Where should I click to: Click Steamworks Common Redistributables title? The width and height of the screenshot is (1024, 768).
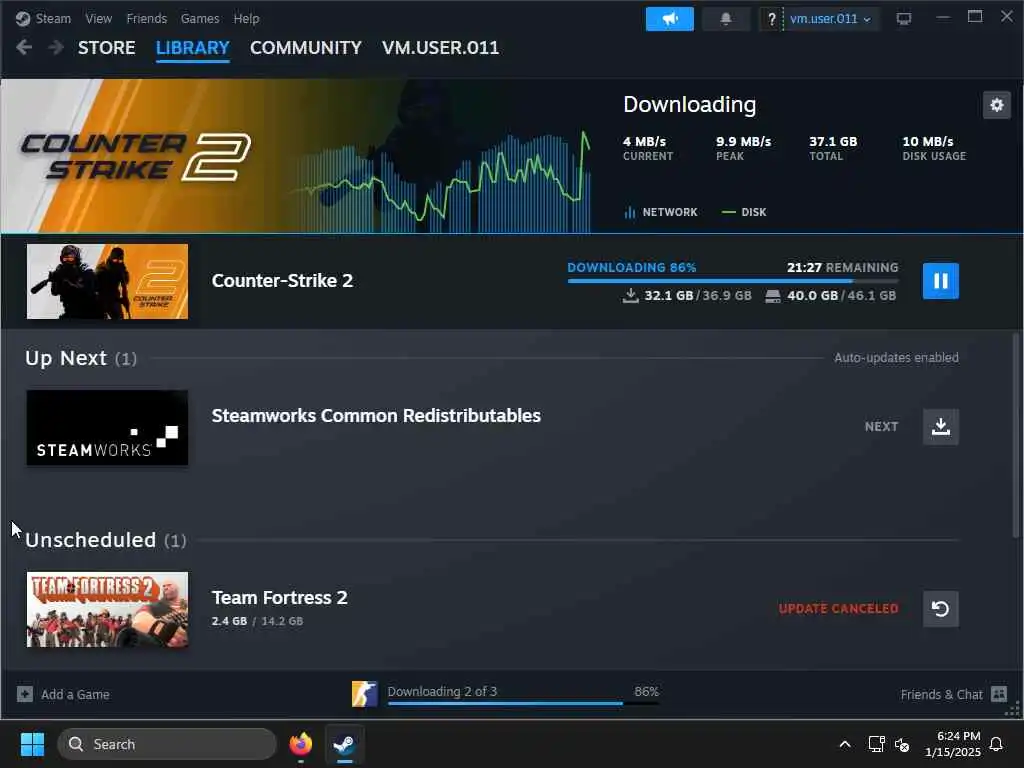click(376, 416)
